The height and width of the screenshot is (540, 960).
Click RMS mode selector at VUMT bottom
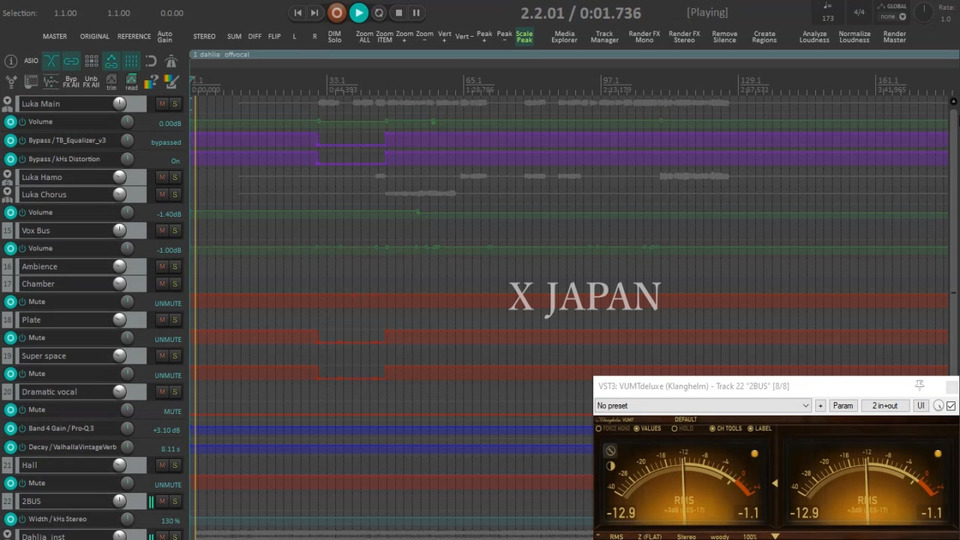(616, 537)
